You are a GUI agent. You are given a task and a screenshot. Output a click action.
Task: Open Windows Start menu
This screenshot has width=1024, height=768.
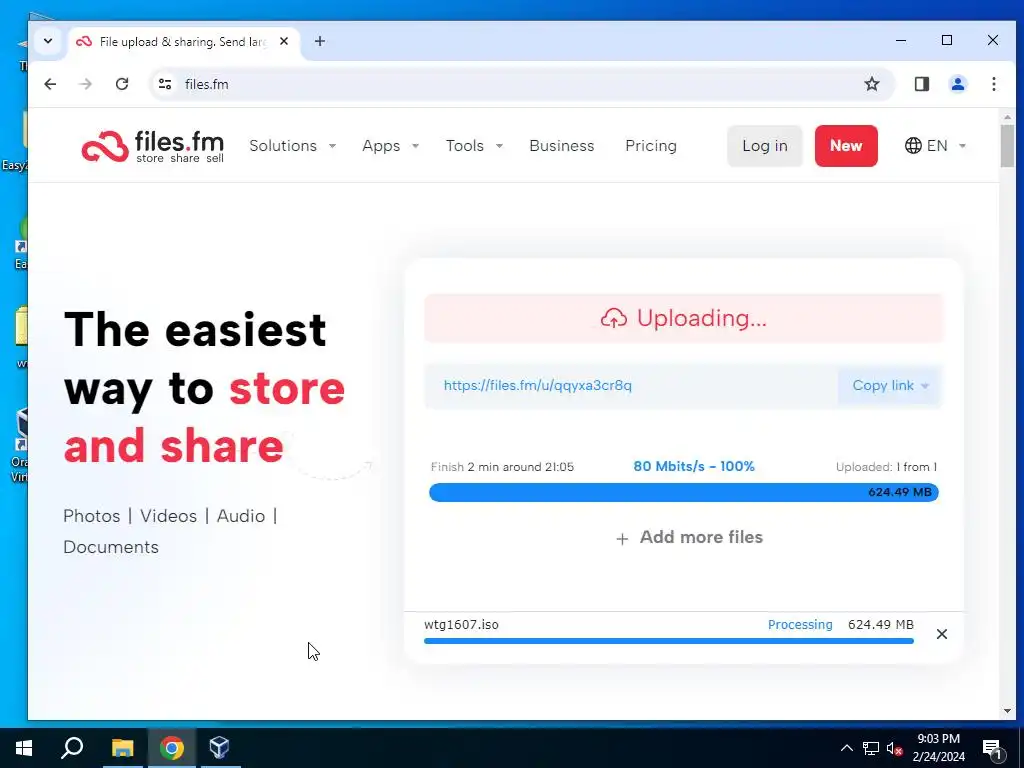tap(24, 748)
